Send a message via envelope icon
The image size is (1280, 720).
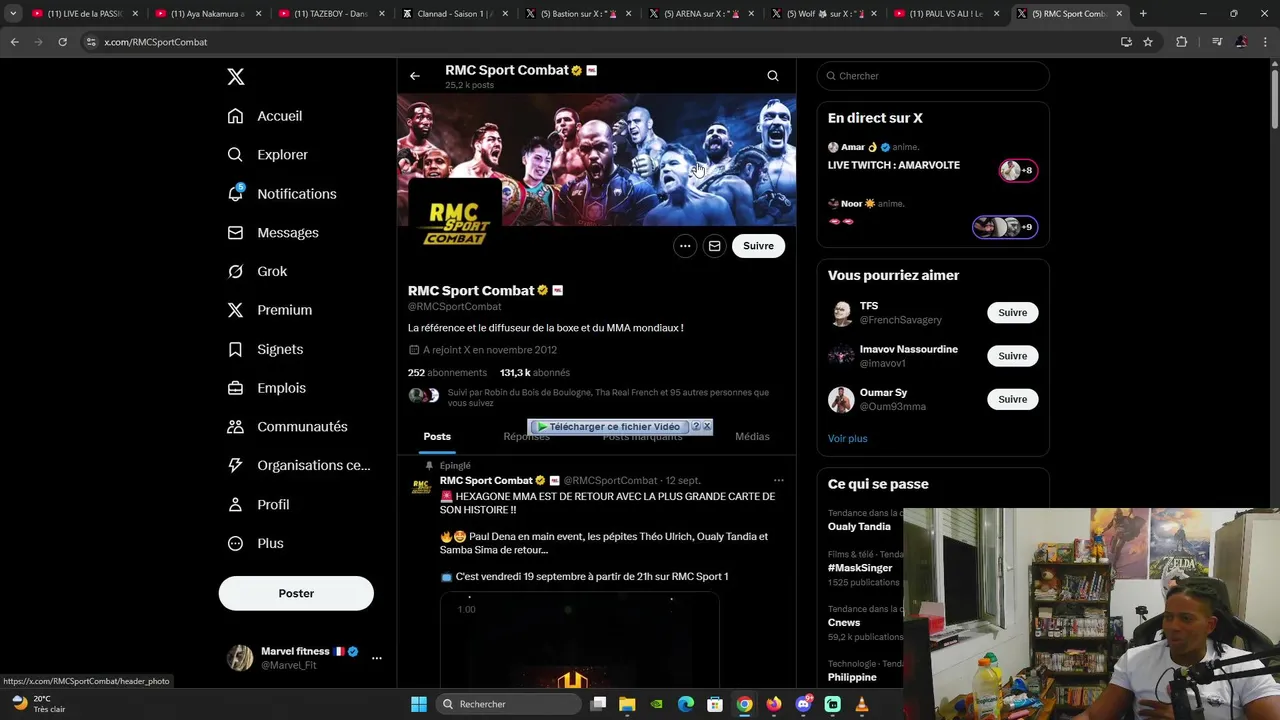pos(714,246)
